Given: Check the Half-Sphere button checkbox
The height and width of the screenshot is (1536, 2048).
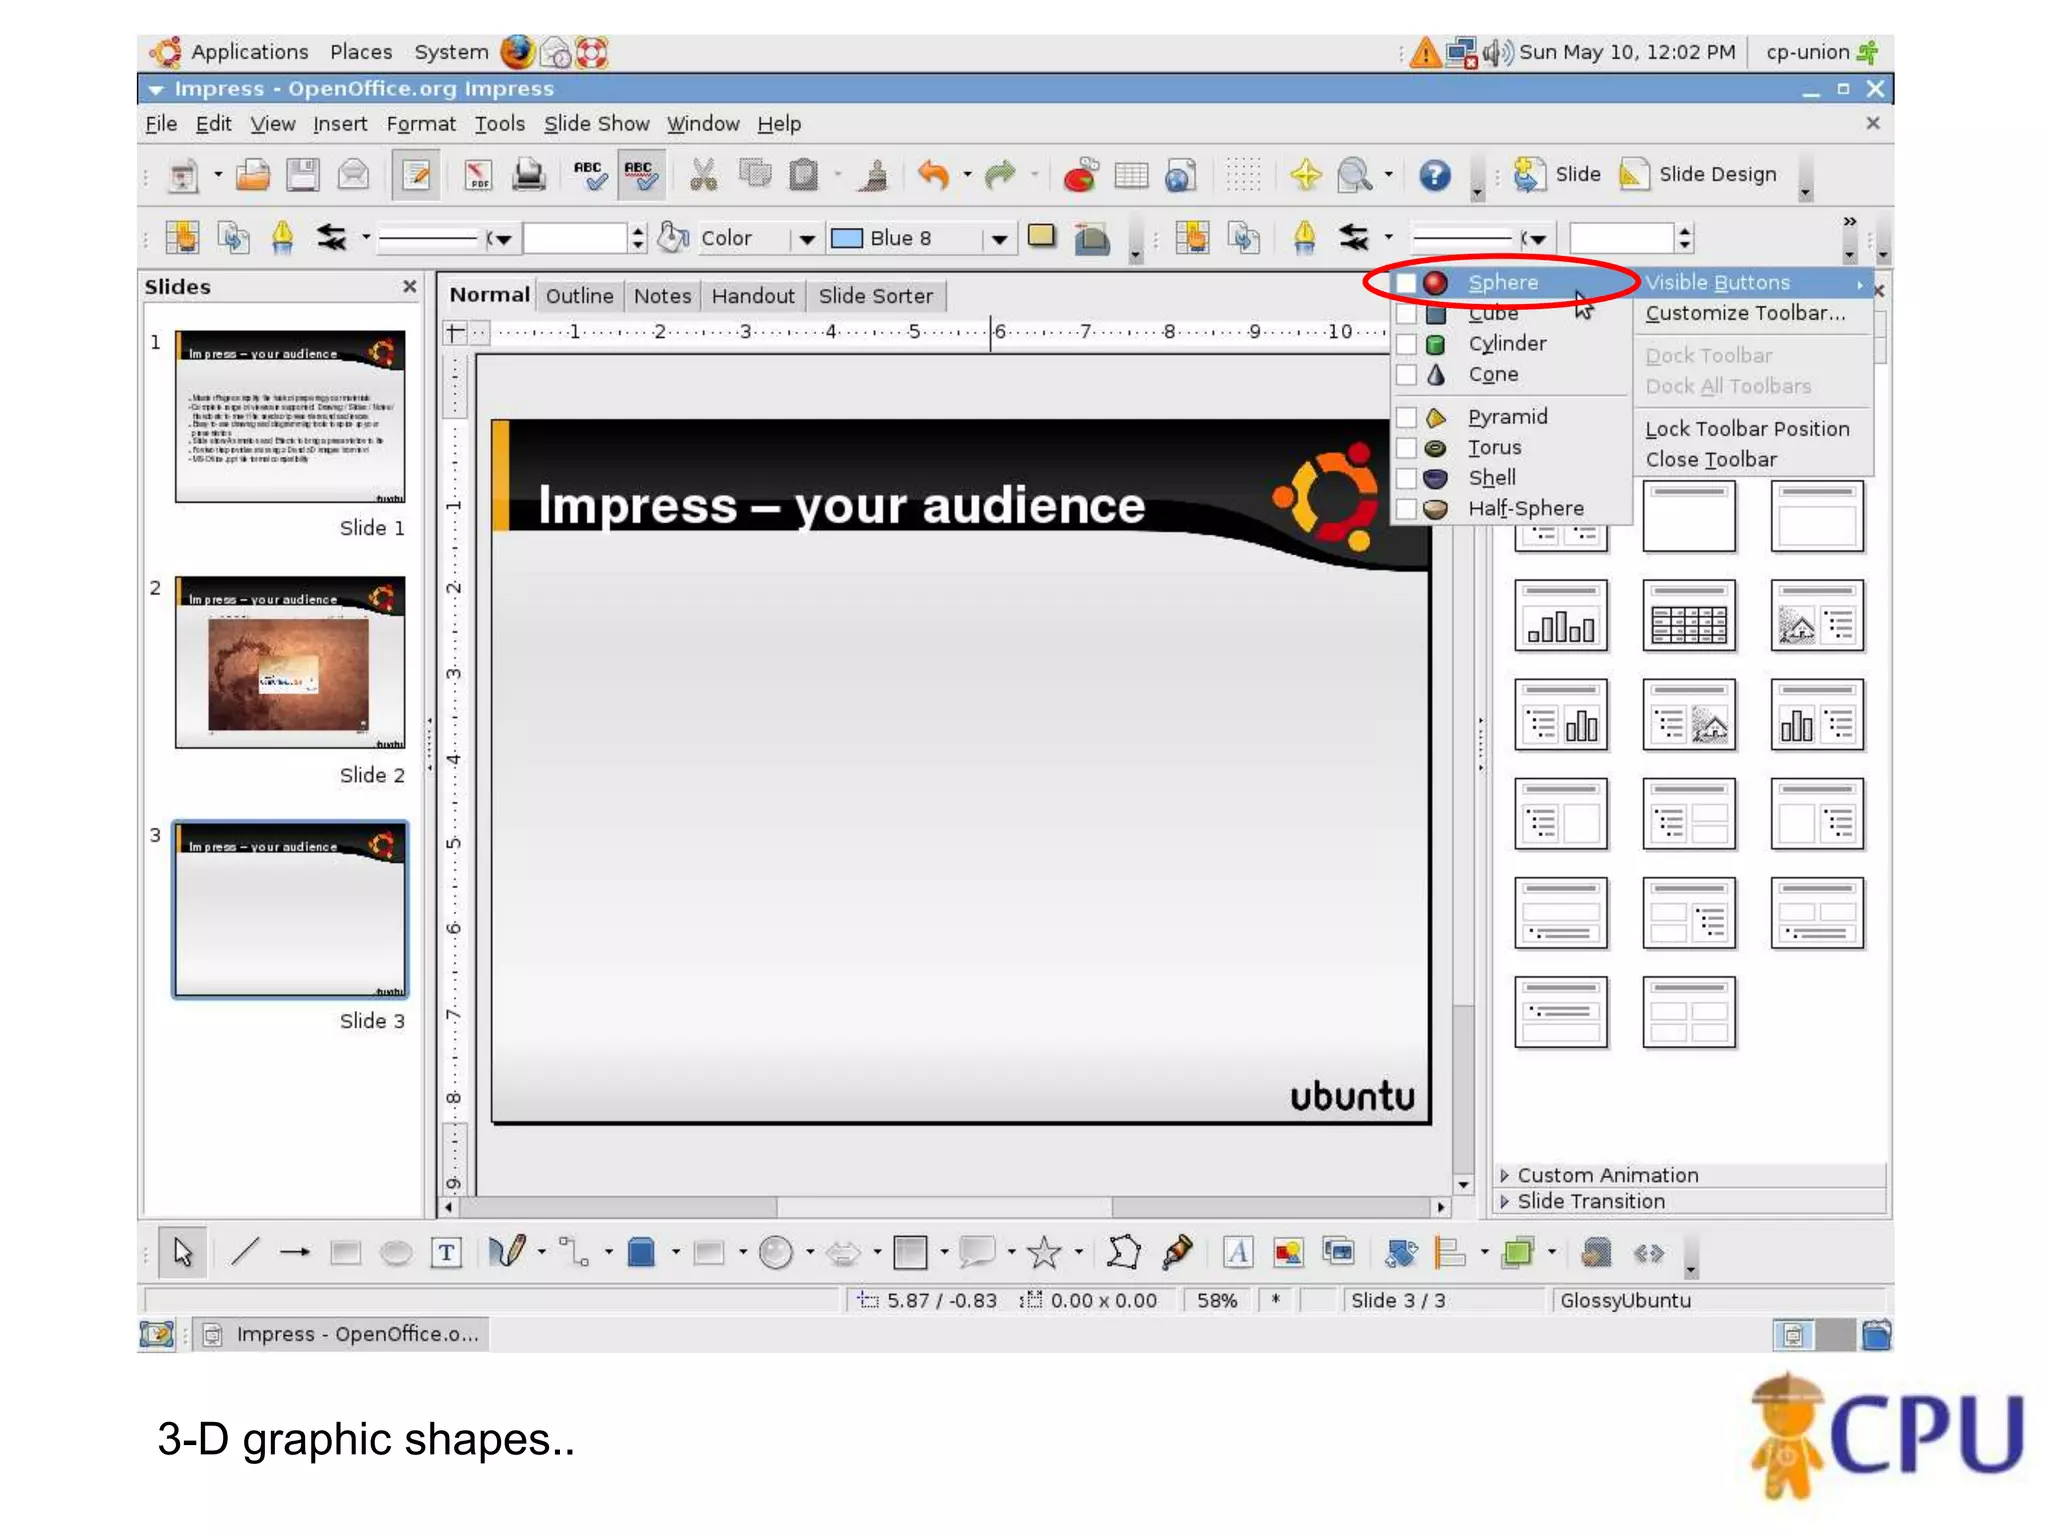Looking at the screenshot, I should click(x=1406, y=509).
